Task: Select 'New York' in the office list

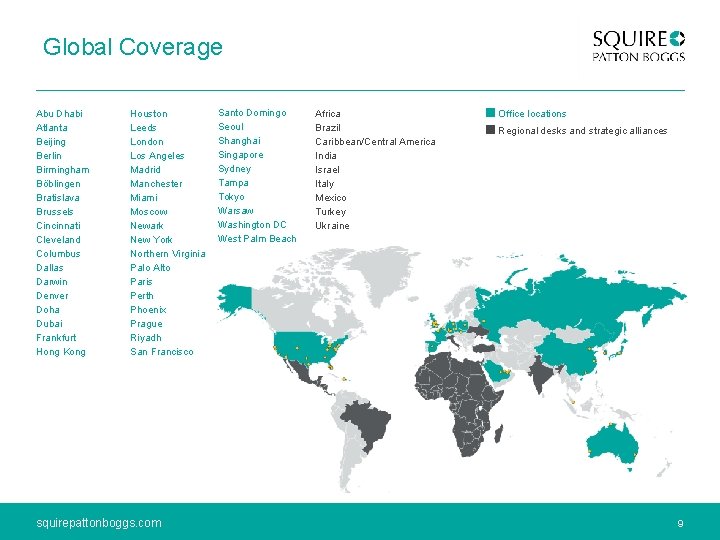Action: click(x=151, y=240)
